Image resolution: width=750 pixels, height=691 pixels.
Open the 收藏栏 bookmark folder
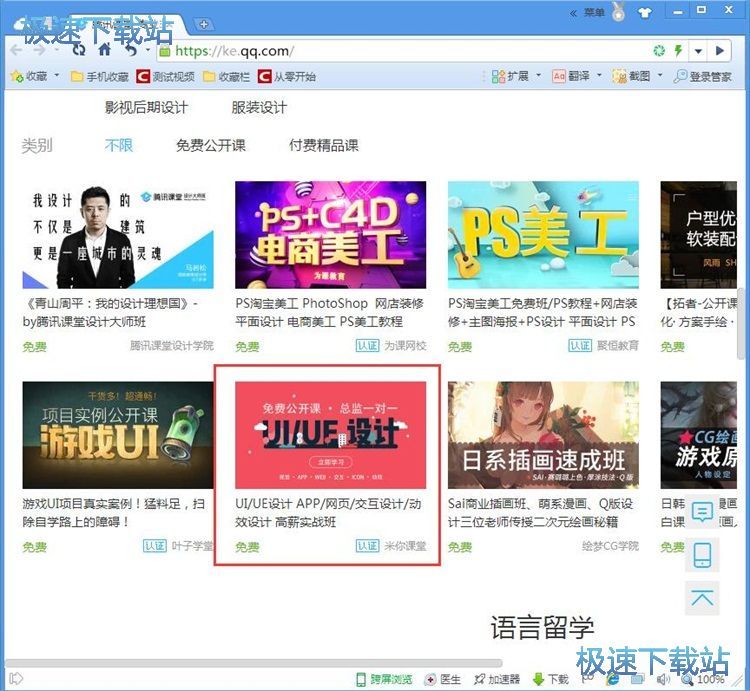tap(226, 77)
